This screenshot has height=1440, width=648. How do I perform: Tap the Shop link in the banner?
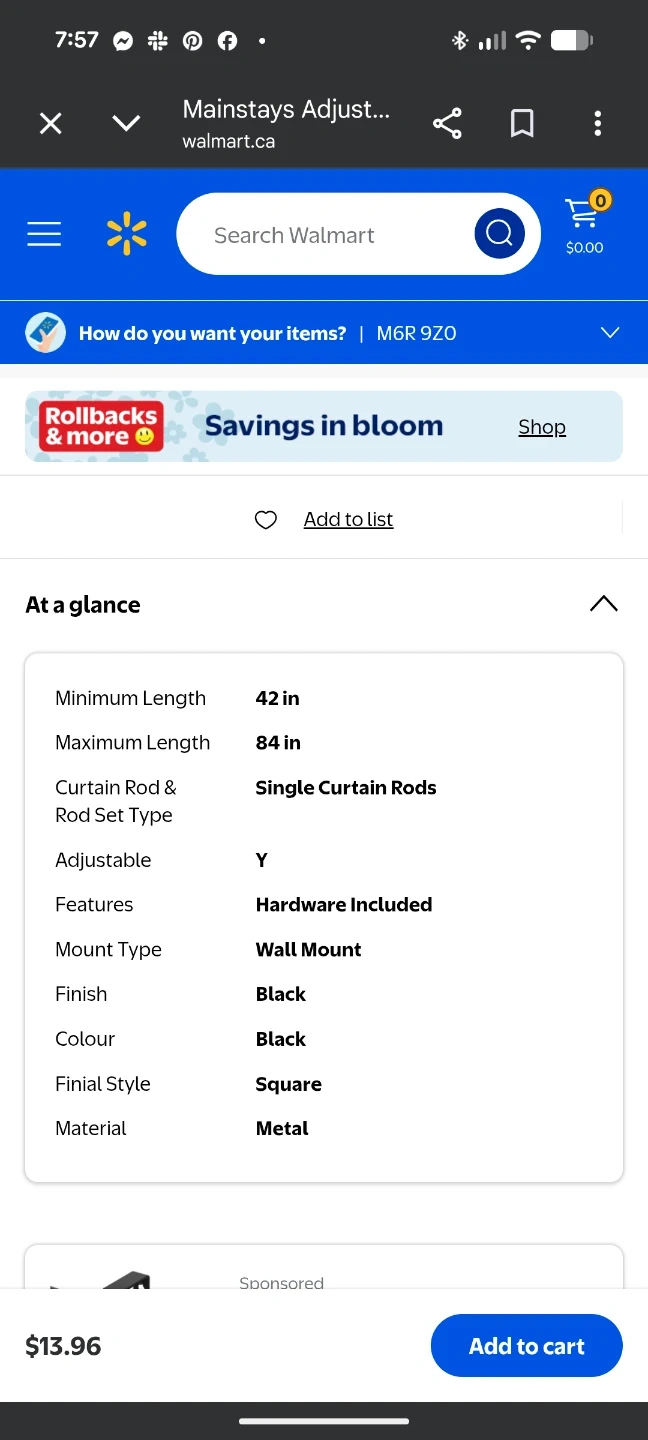coord(542,427)
